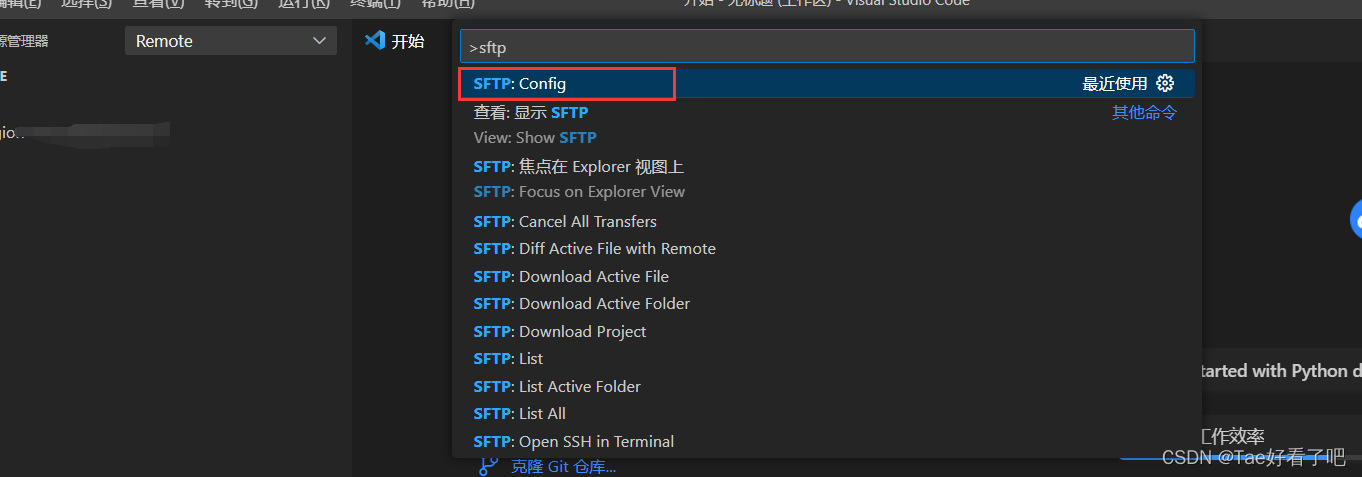
Task: Select SFTP: Cancel All Transfers
Action: coord(565,222)
